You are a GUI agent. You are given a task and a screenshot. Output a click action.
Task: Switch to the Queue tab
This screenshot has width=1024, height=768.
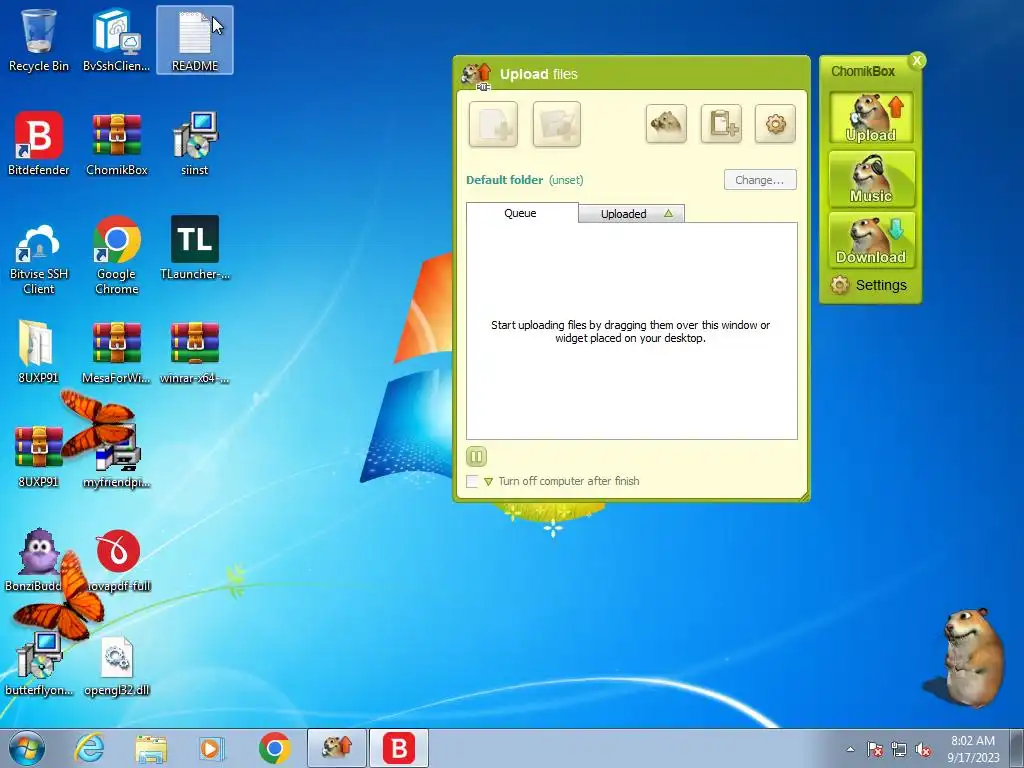point(520,213)
